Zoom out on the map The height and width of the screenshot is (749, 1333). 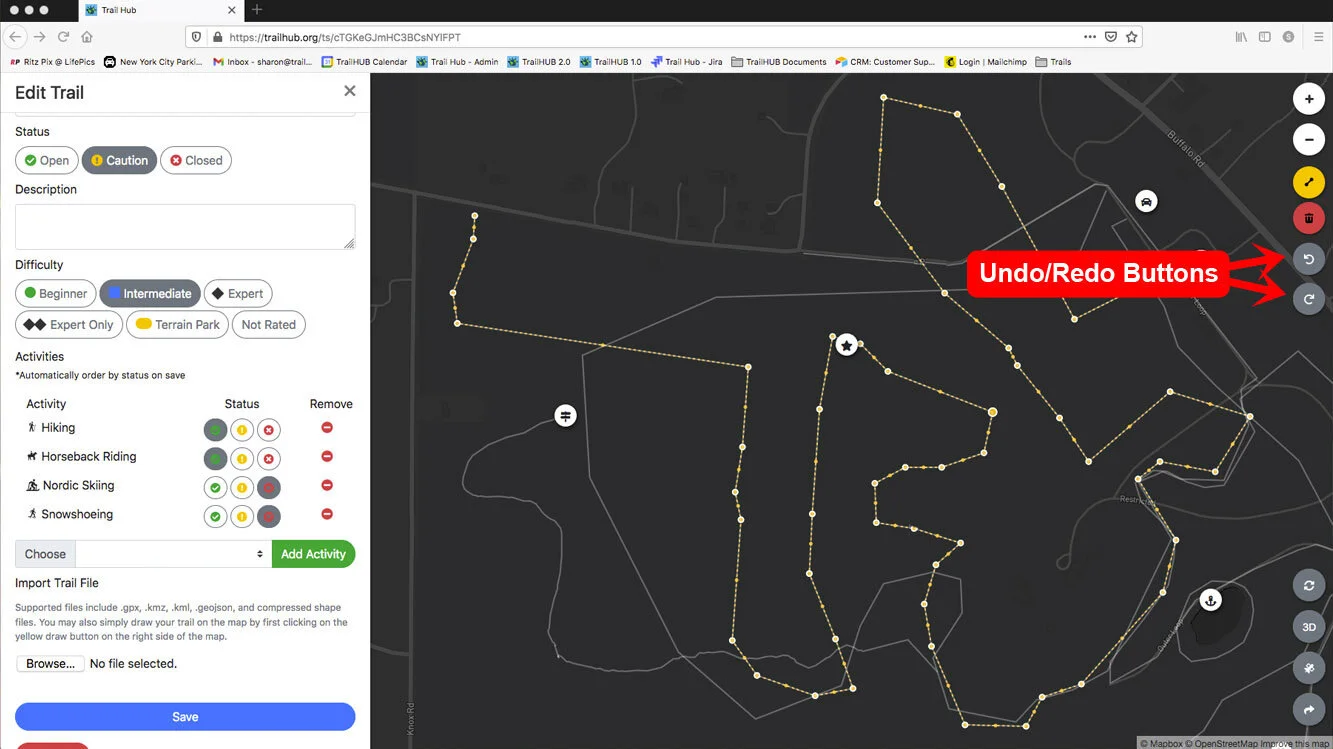click(x=1309, y=139)
